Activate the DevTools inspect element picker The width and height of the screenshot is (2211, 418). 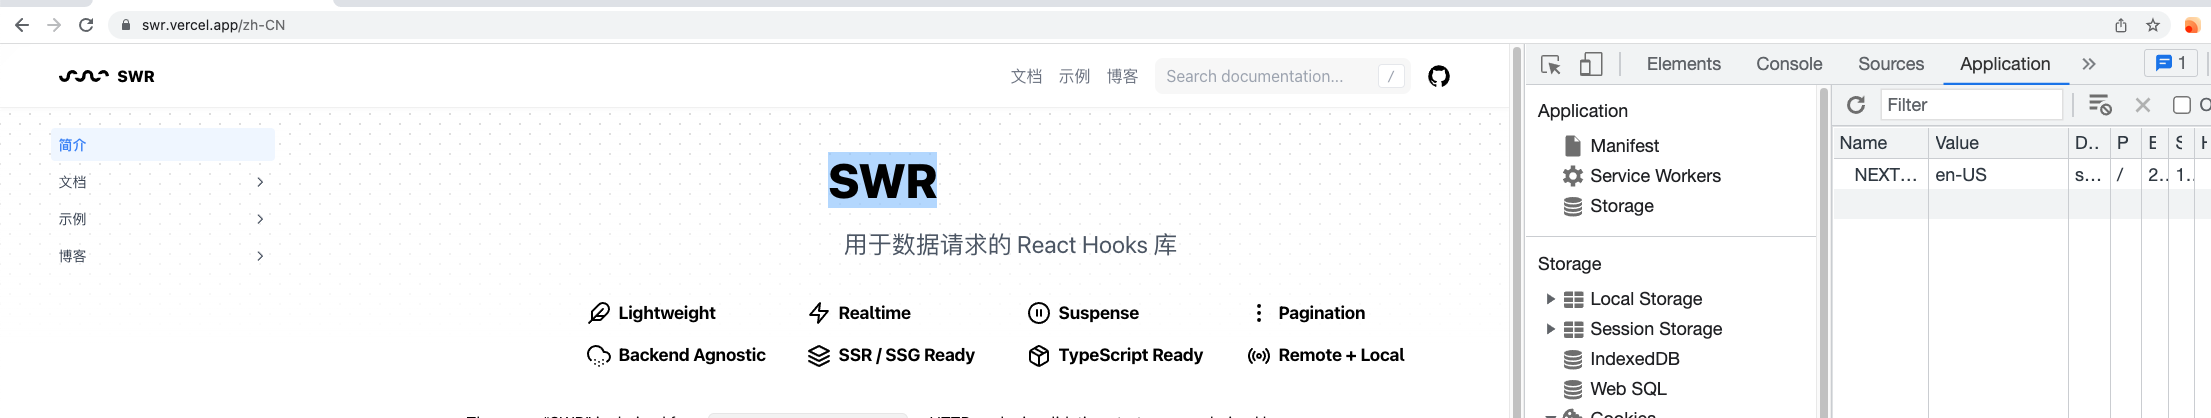pyautogui.click(x=1551, y=64)
